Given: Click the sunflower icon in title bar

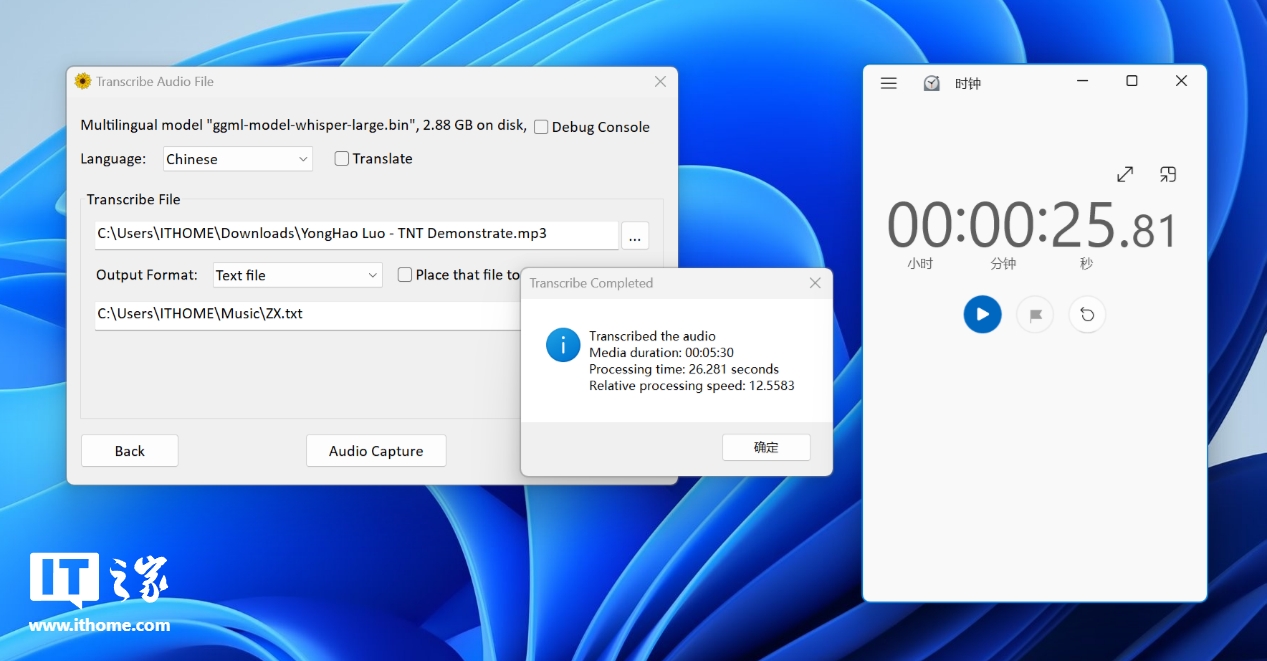Looking at the screenshot, I should 83,82.
